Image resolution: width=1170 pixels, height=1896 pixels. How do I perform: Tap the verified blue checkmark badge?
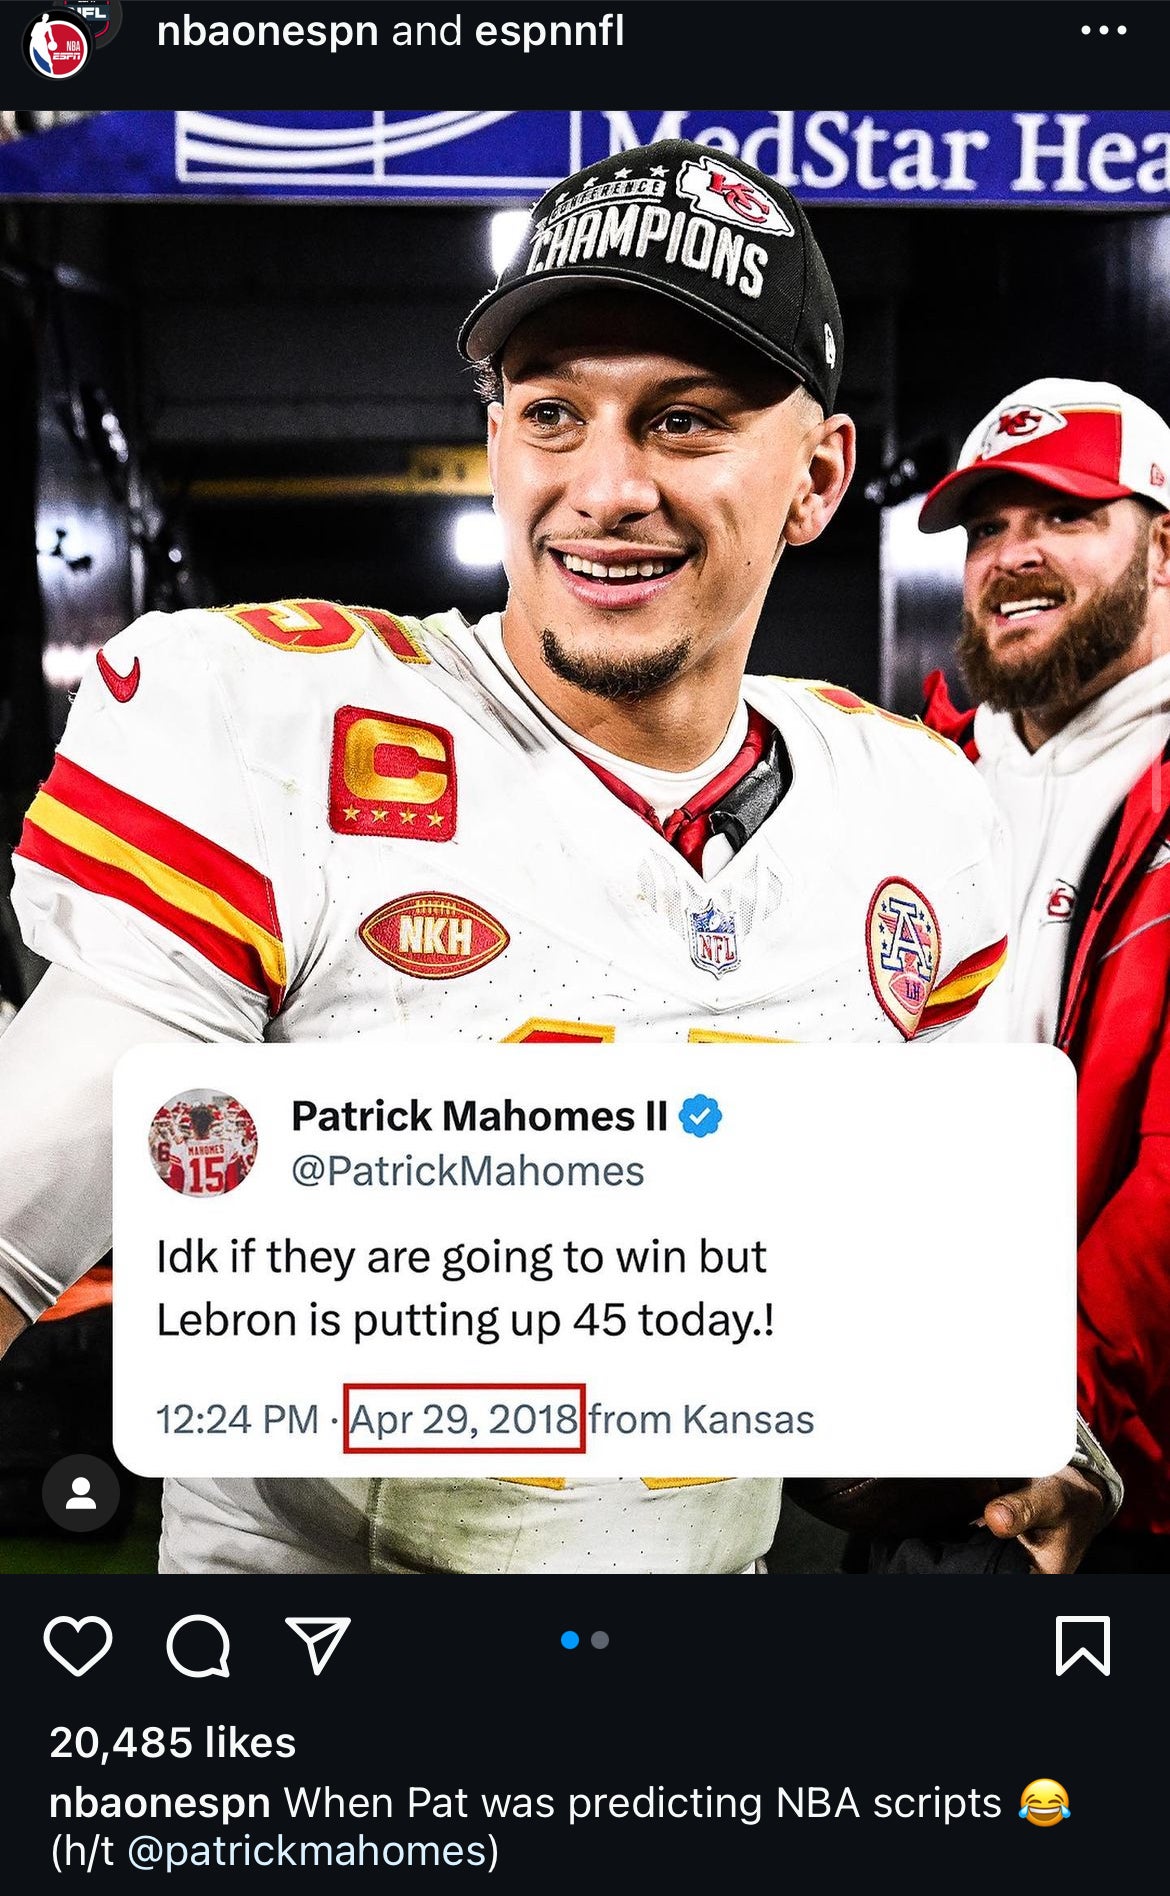tap(701, 1116)
